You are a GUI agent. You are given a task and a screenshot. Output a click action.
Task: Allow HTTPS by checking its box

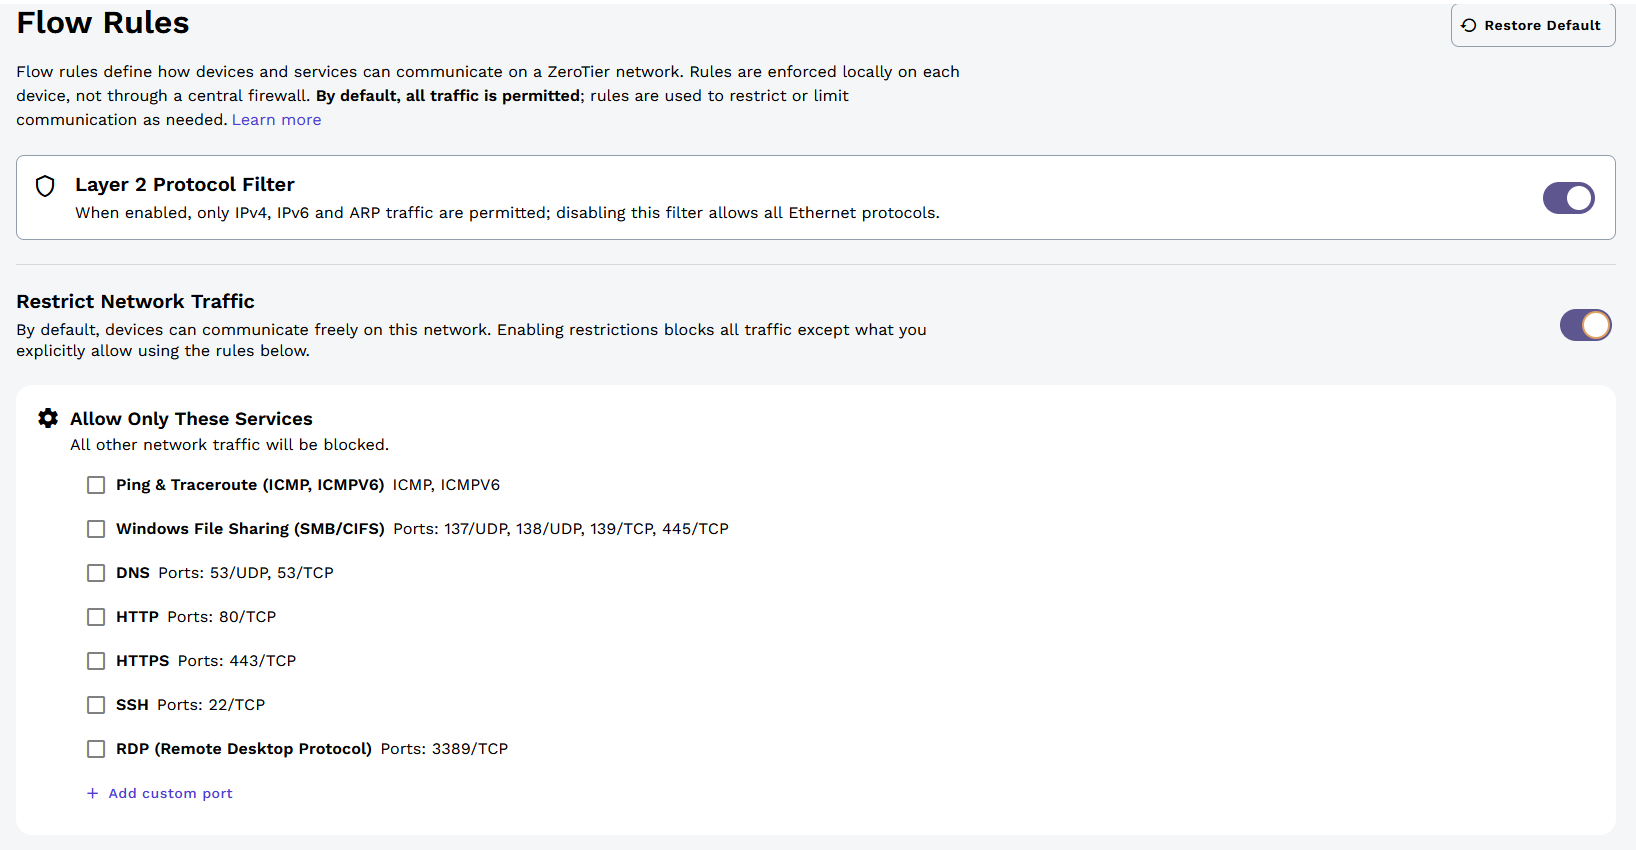96,661
